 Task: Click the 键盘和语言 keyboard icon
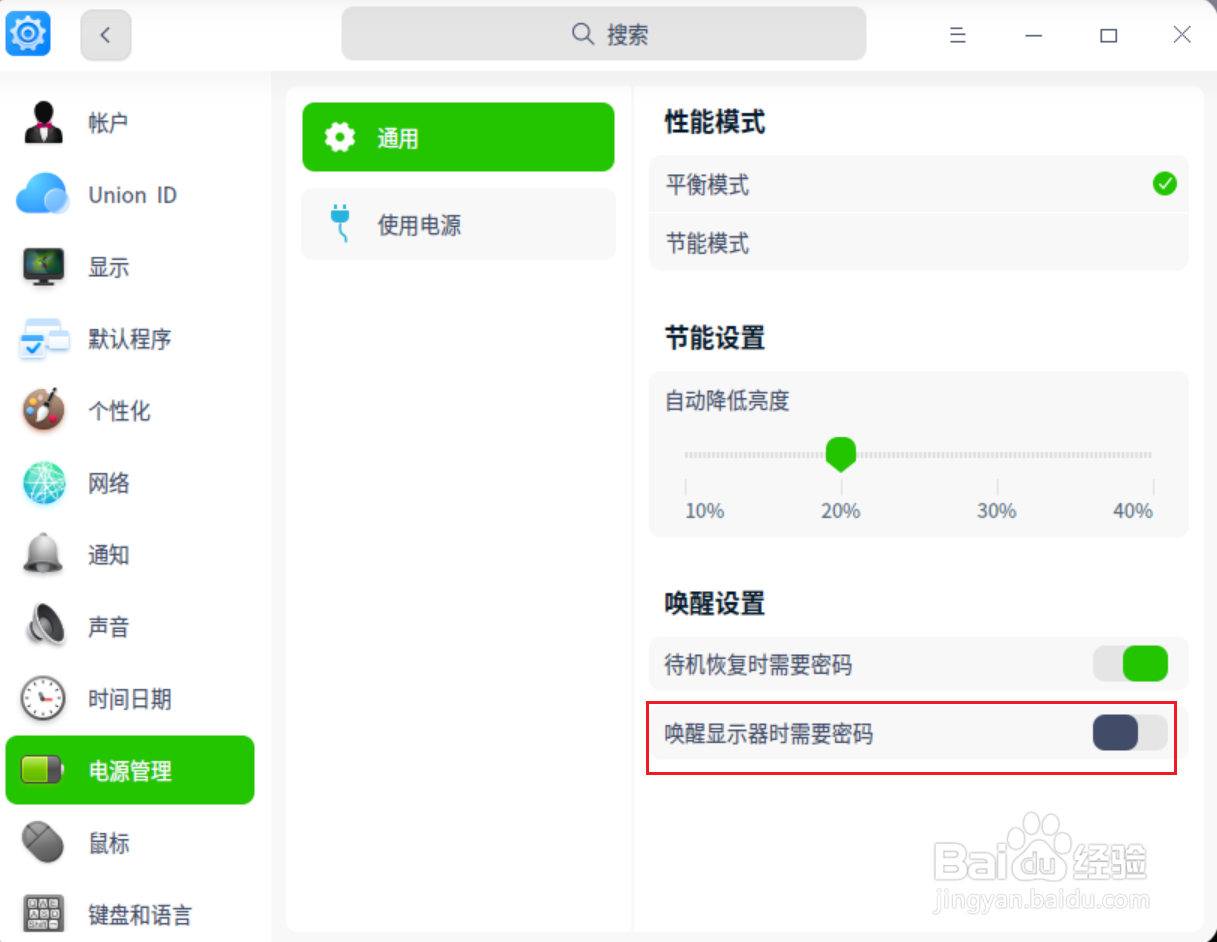(43, 914)
